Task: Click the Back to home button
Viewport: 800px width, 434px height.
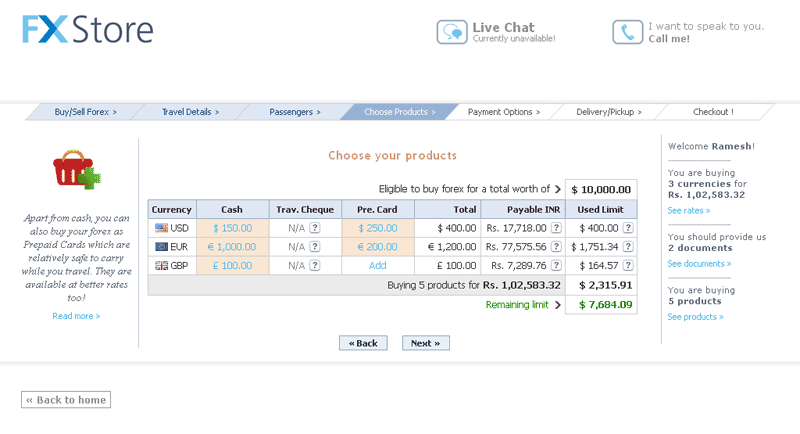Action: [x=66, y=400]
